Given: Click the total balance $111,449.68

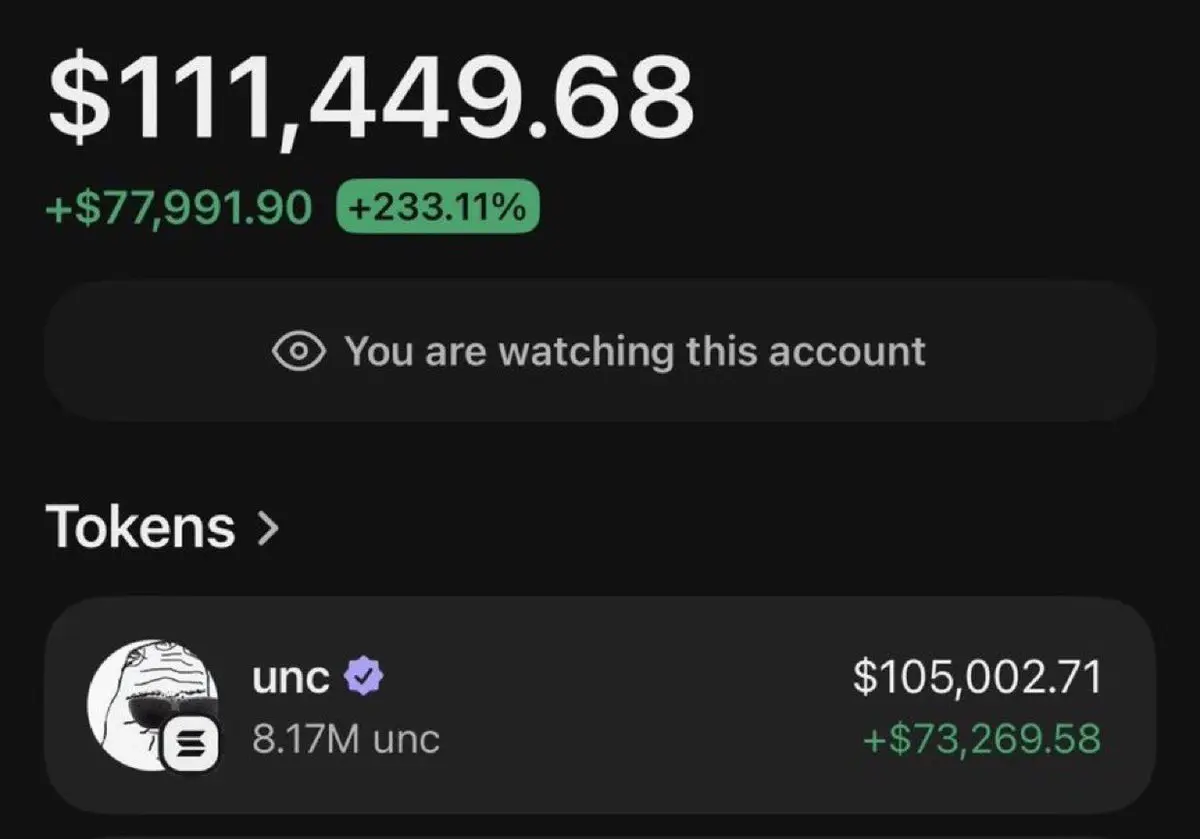Looking at the screenshot, I should coord(370,98).
